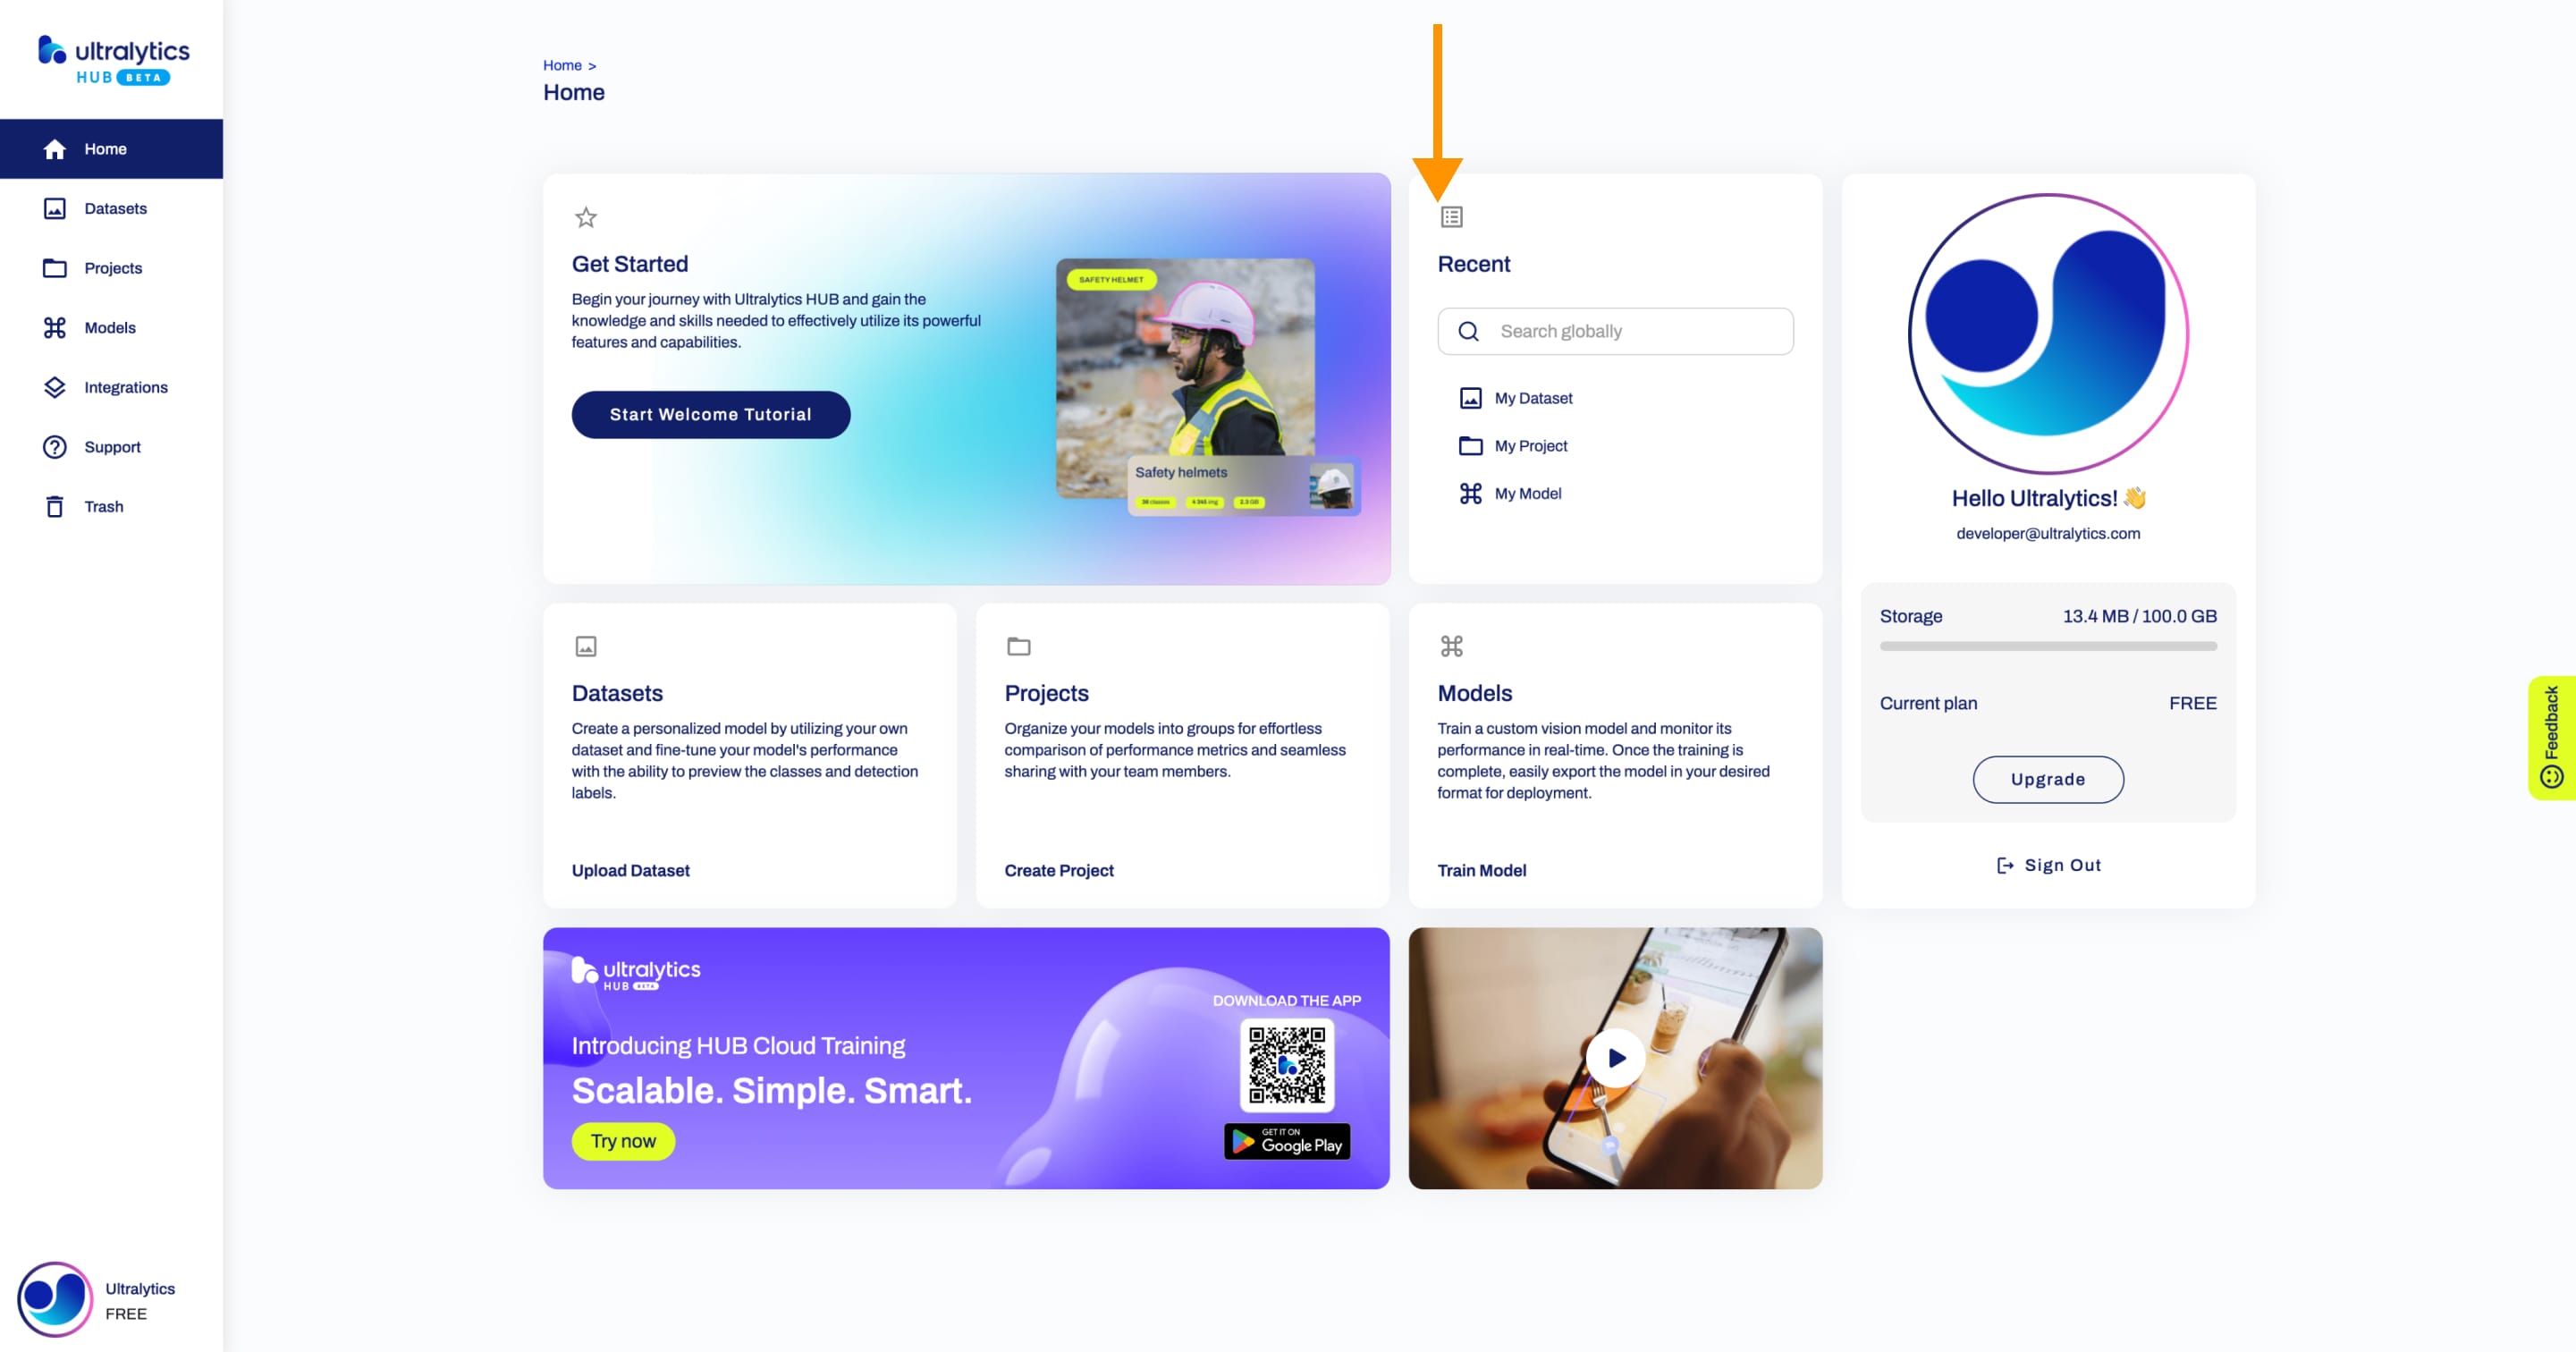
Task: Click the My Model hub icon
Action: click(1472, 492)
